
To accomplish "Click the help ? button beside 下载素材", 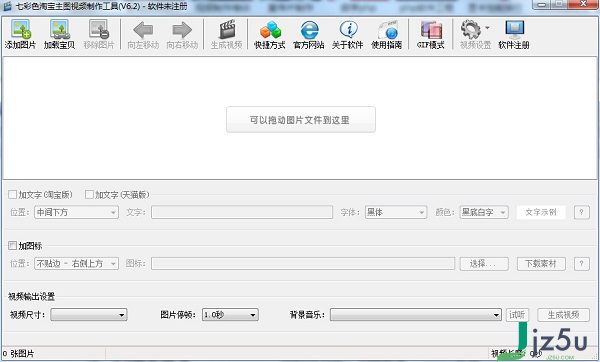I will [x=582, y=263].
